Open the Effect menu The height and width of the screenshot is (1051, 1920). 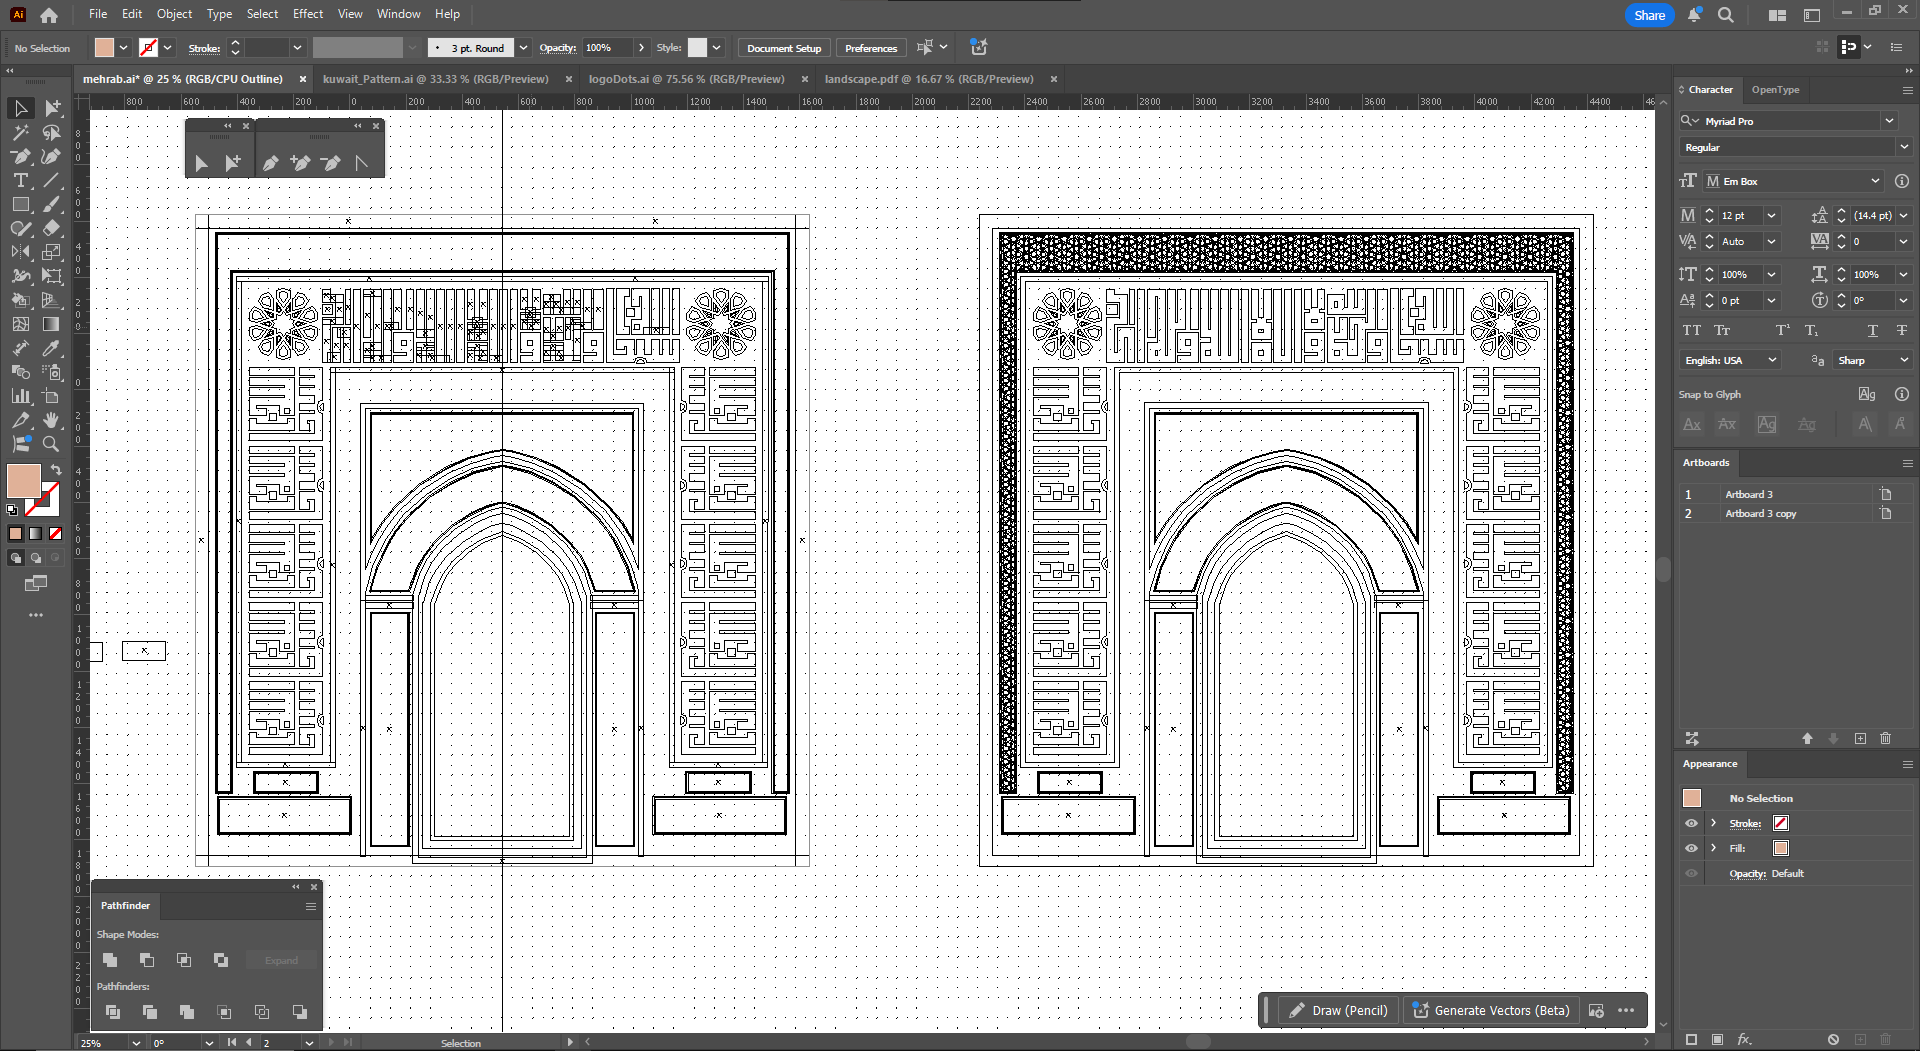(307, 14)
